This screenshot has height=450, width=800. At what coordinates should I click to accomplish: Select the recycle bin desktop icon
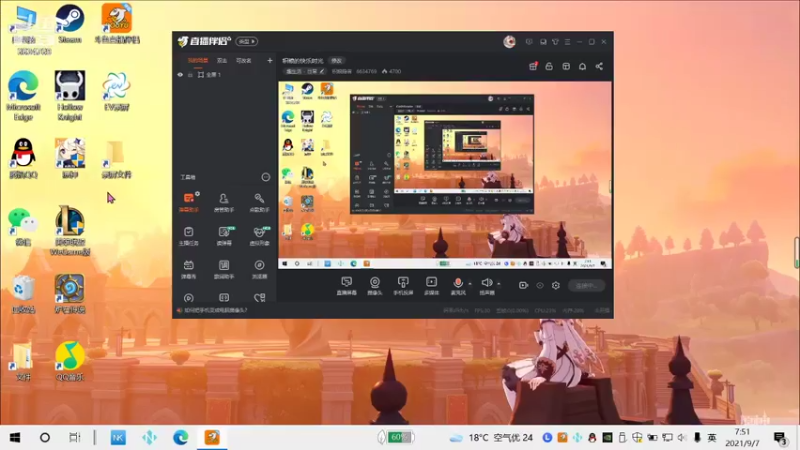pyautogui.click(x=23, y=293)
